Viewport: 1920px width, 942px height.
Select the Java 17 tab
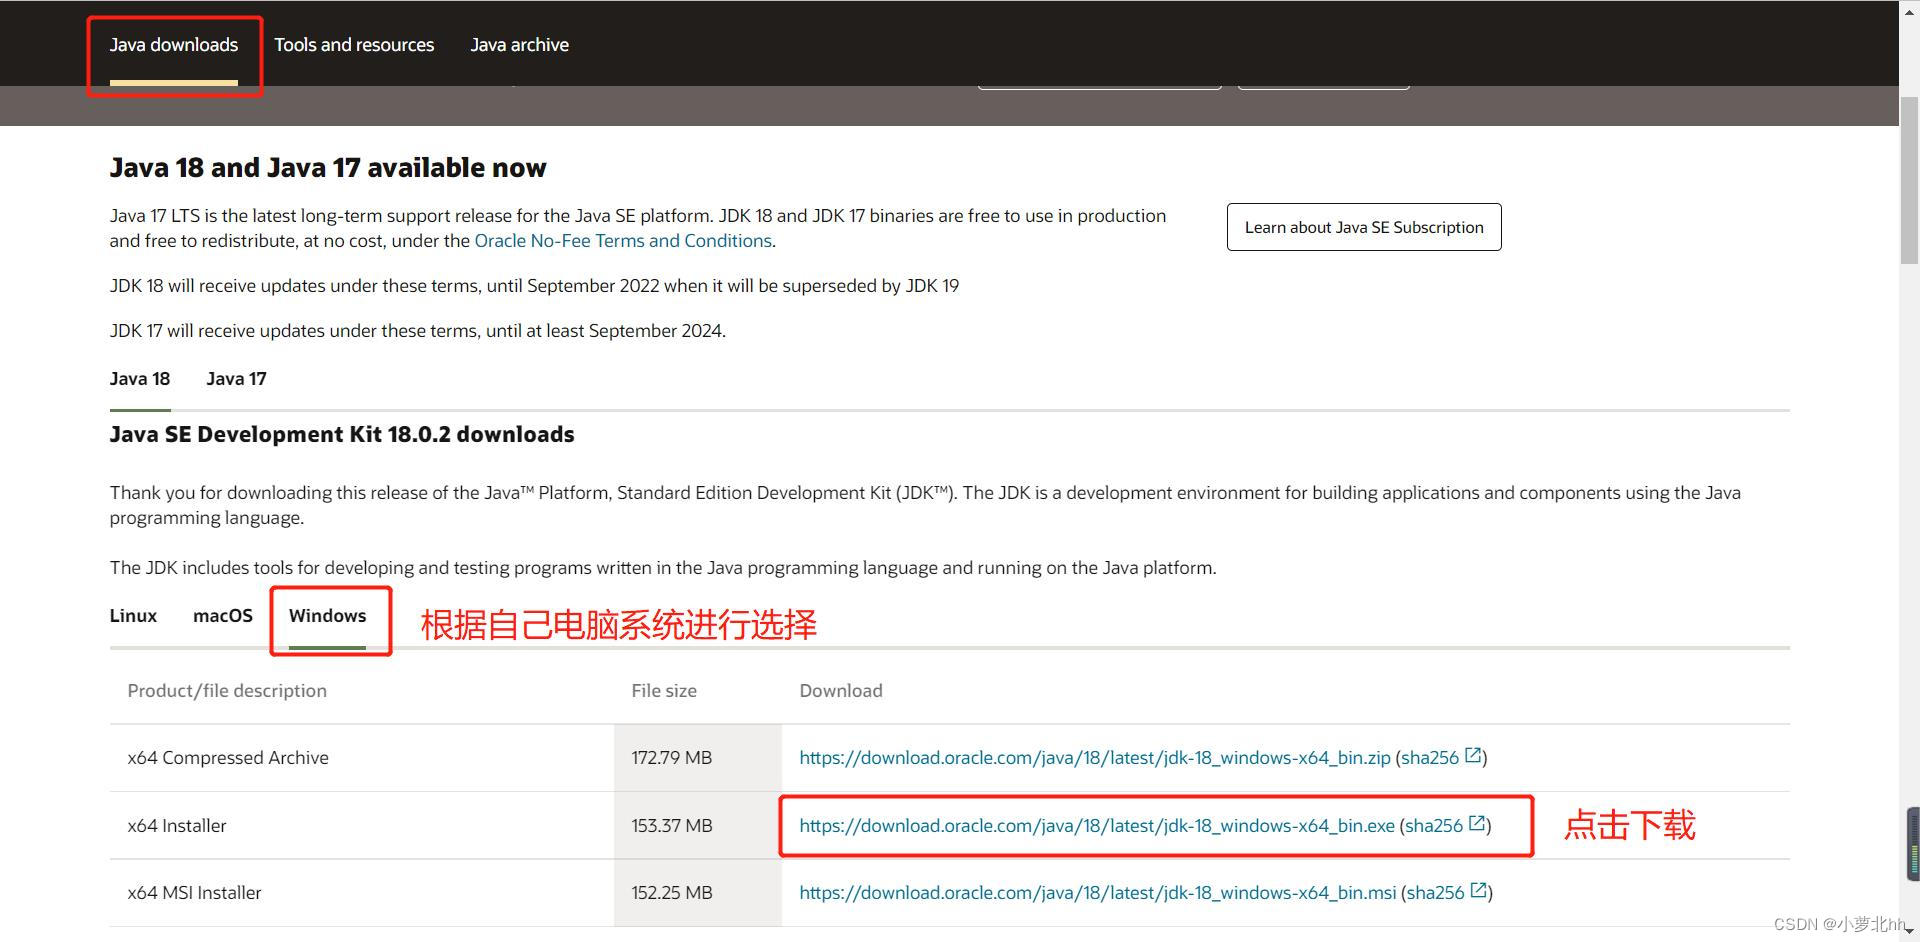(x=236, y=379)
